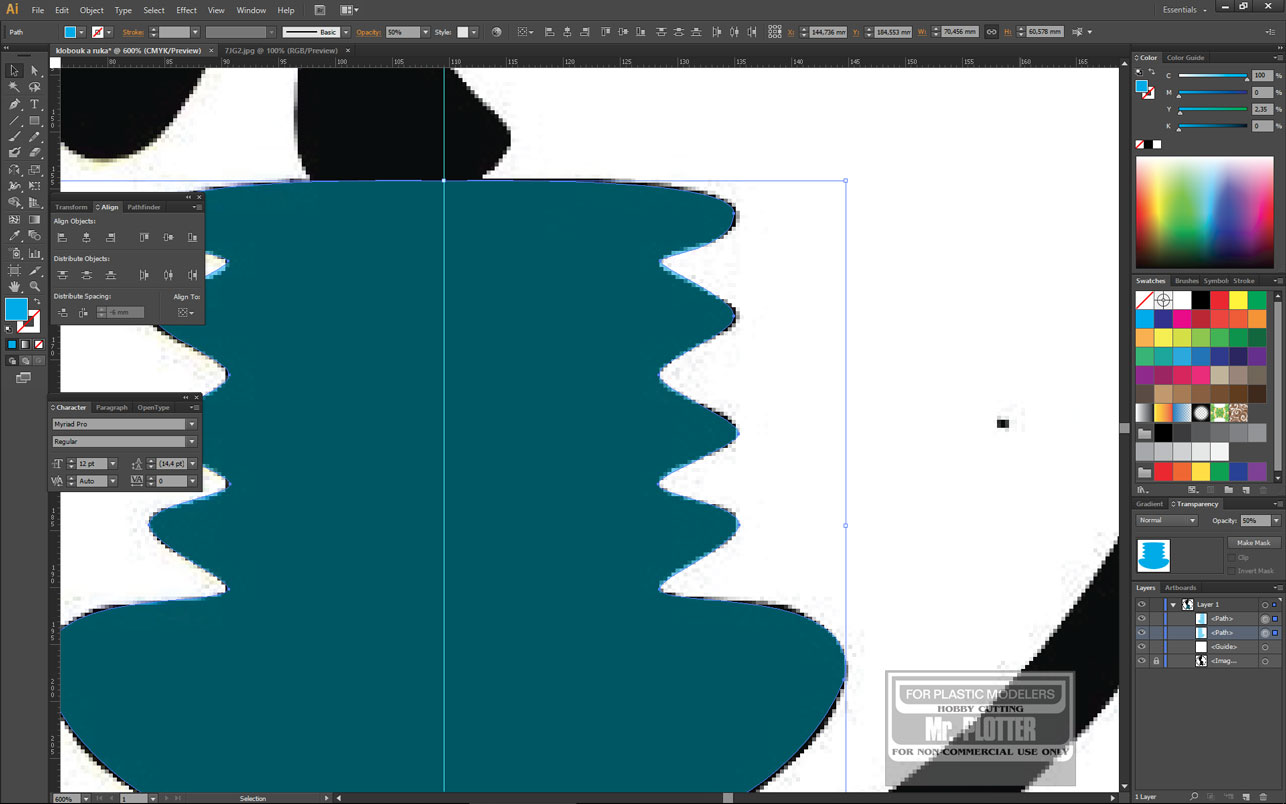Click Horizontal Align Left in Align panel
This screenshot has height=804, width=1286.
62,238
